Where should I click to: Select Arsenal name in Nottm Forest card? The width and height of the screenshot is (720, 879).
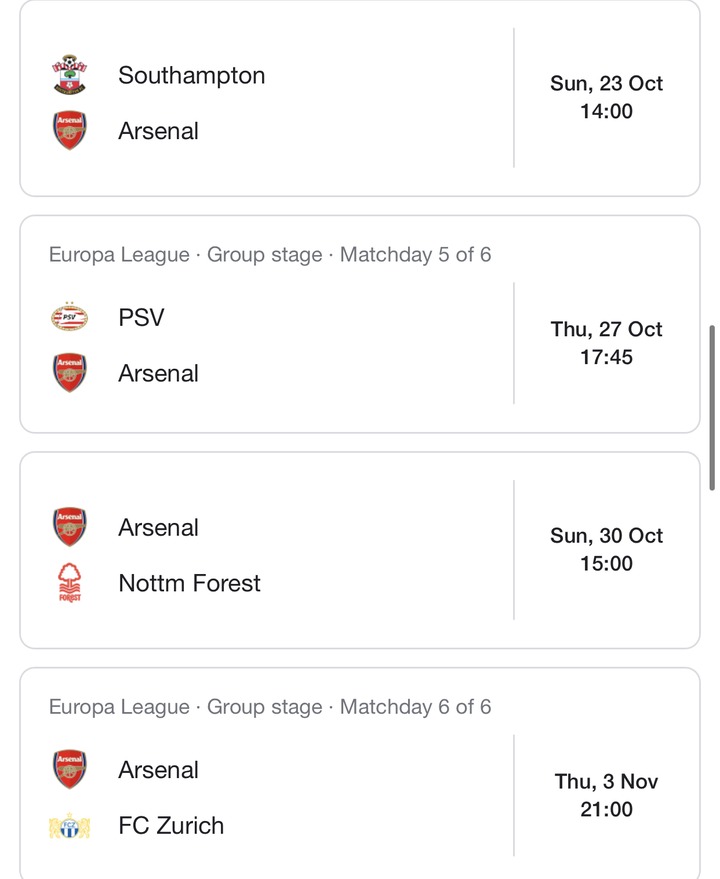coord(158,528)
